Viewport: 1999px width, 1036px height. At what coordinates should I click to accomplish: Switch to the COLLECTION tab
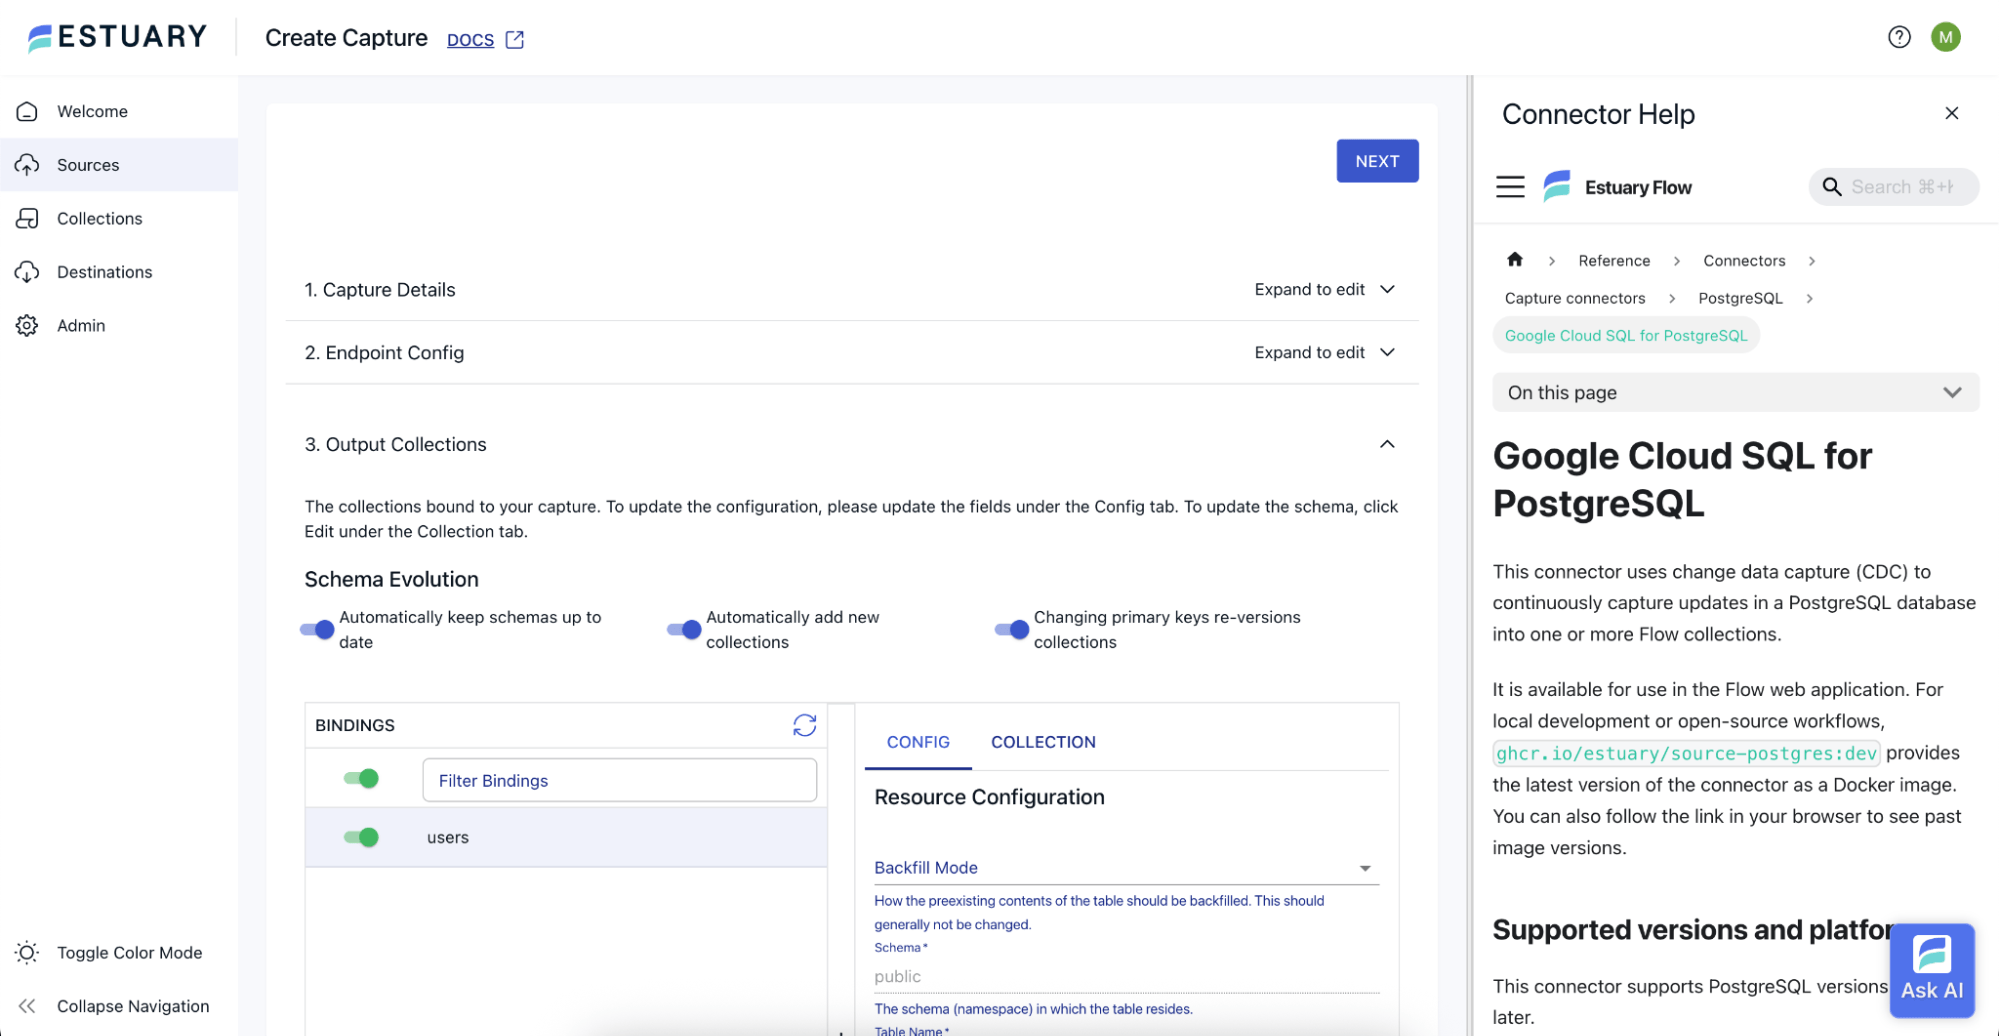click(1043, 742)
